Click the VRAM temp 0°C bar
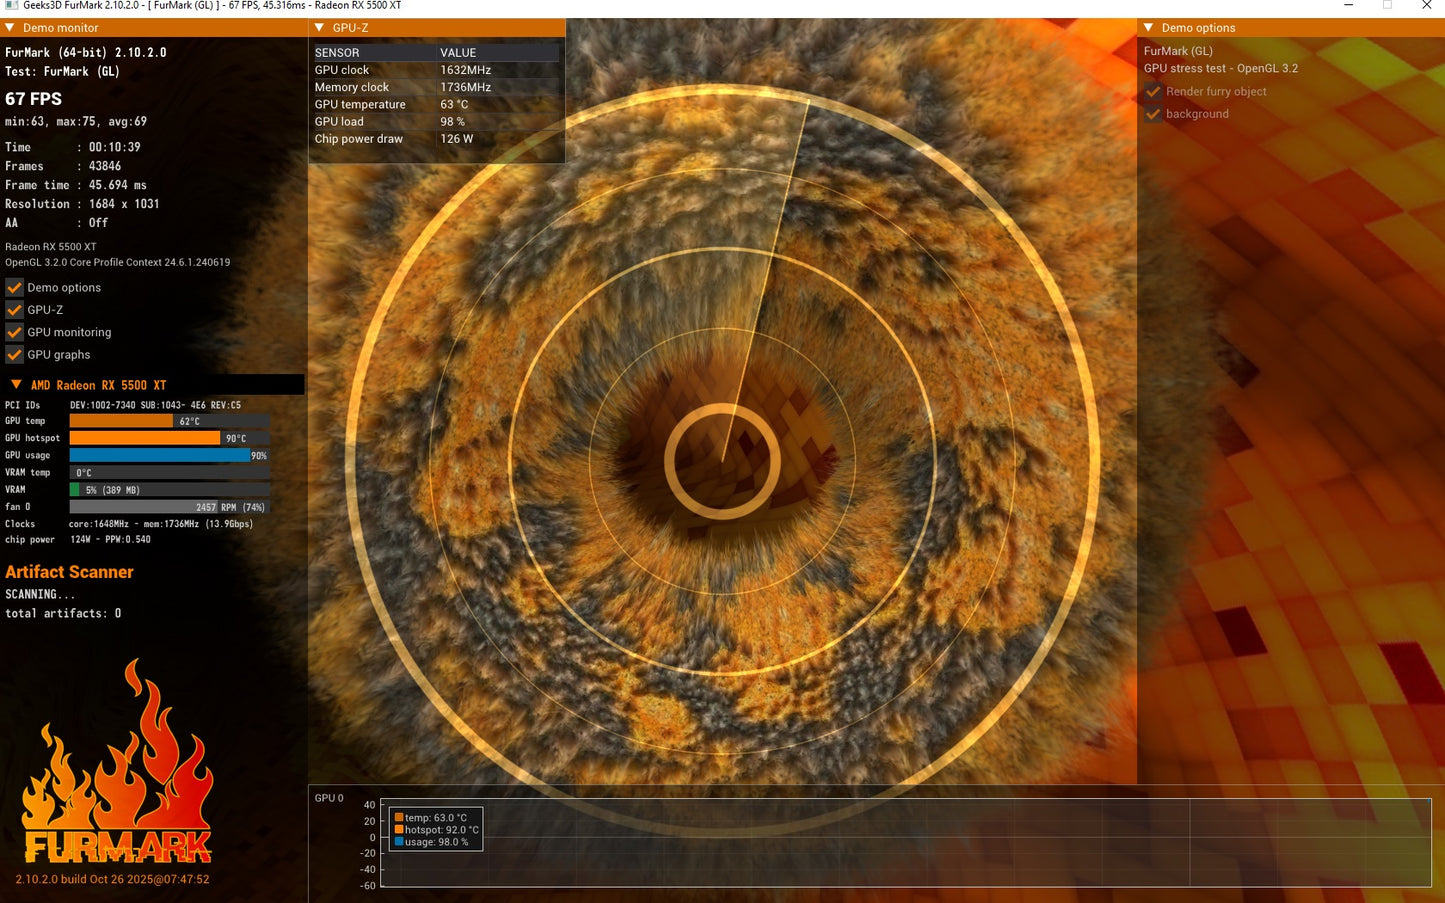Viewport: 1445px width, 903px height. (169, 473)
